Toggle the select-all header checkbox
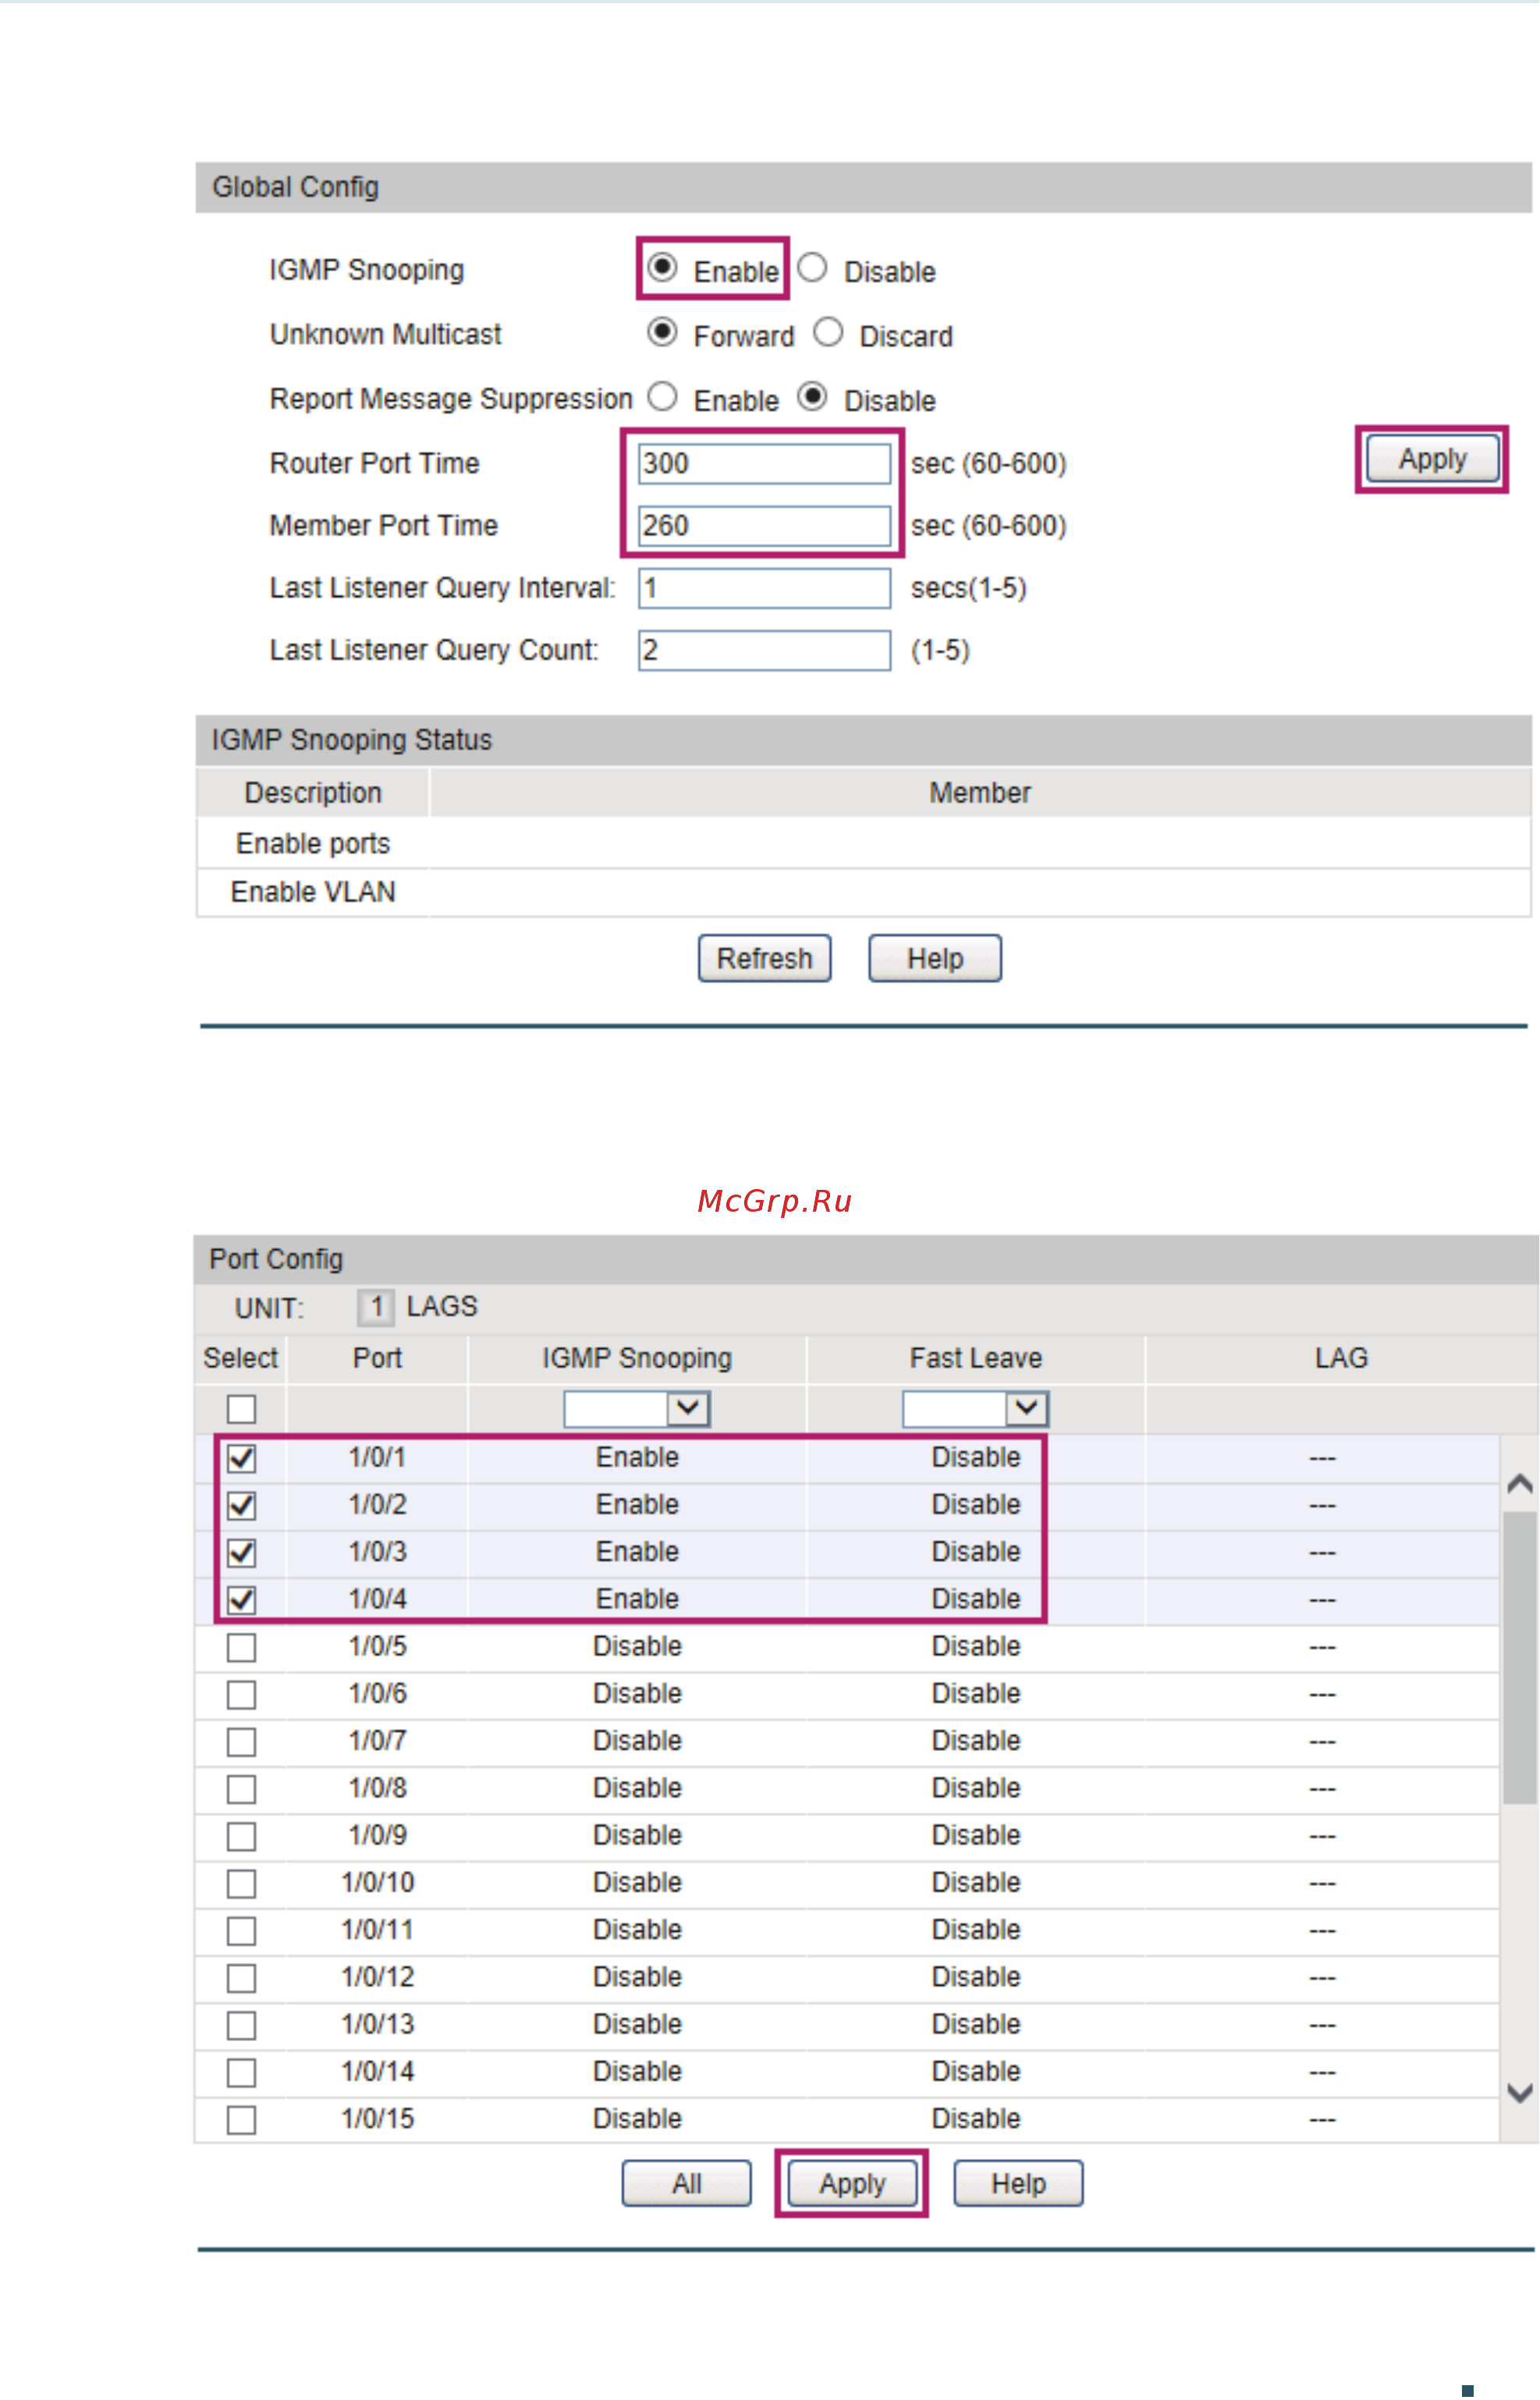 pos(241,1408)
